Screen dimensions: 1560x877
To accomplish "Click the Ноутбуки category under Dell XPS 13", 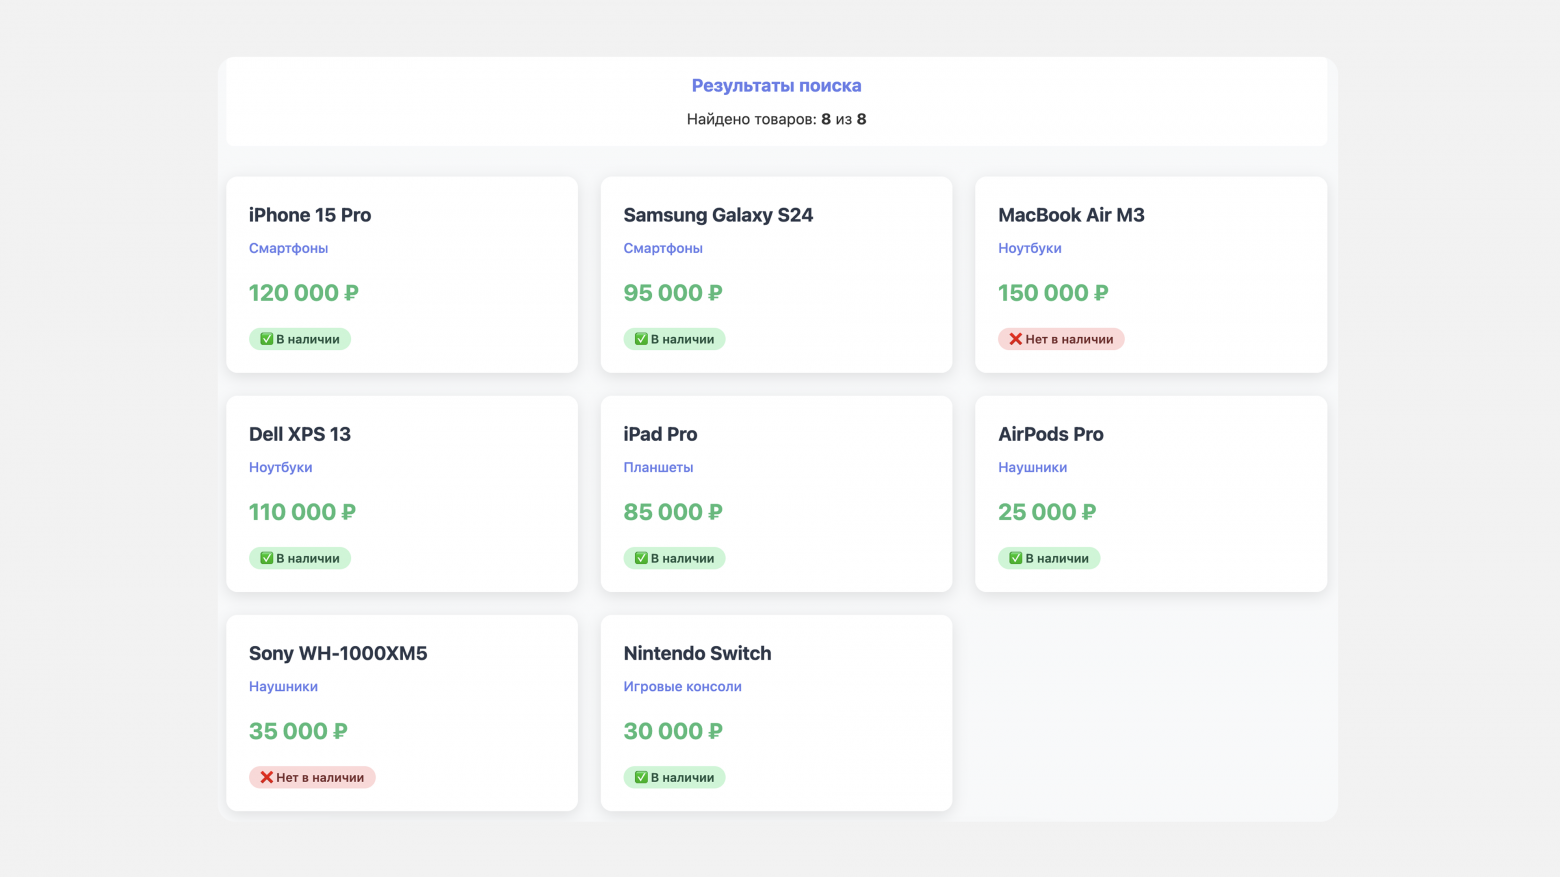I will pyautogui.click(x=280, y=467).
